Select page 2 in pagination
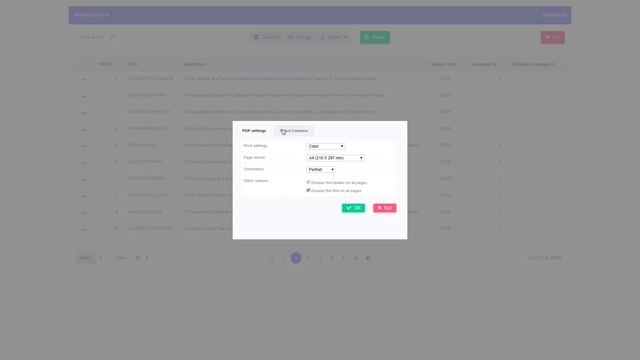Screen dimensions: 640x360 pyautogui.click(x=308, y=258)
